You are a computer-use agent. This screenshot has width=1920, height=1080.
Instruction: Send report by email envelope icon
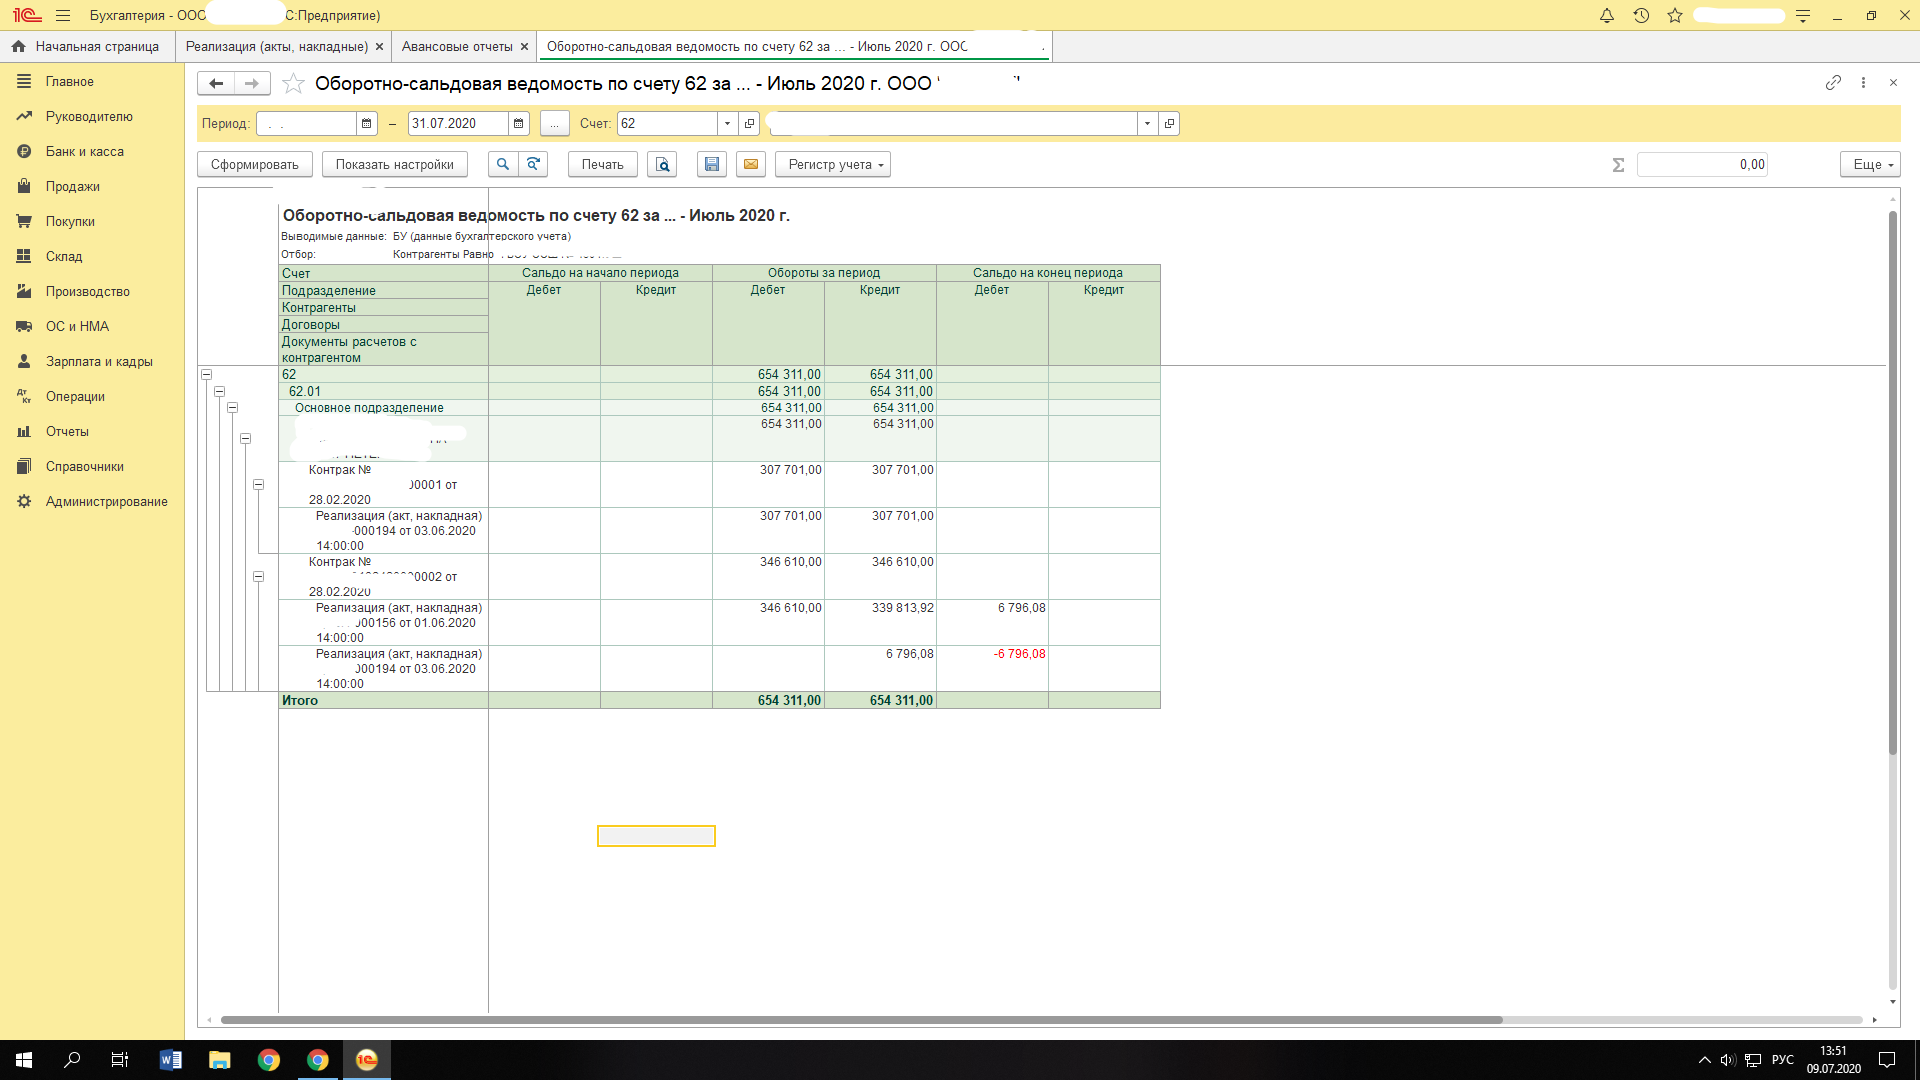[750, 164]
